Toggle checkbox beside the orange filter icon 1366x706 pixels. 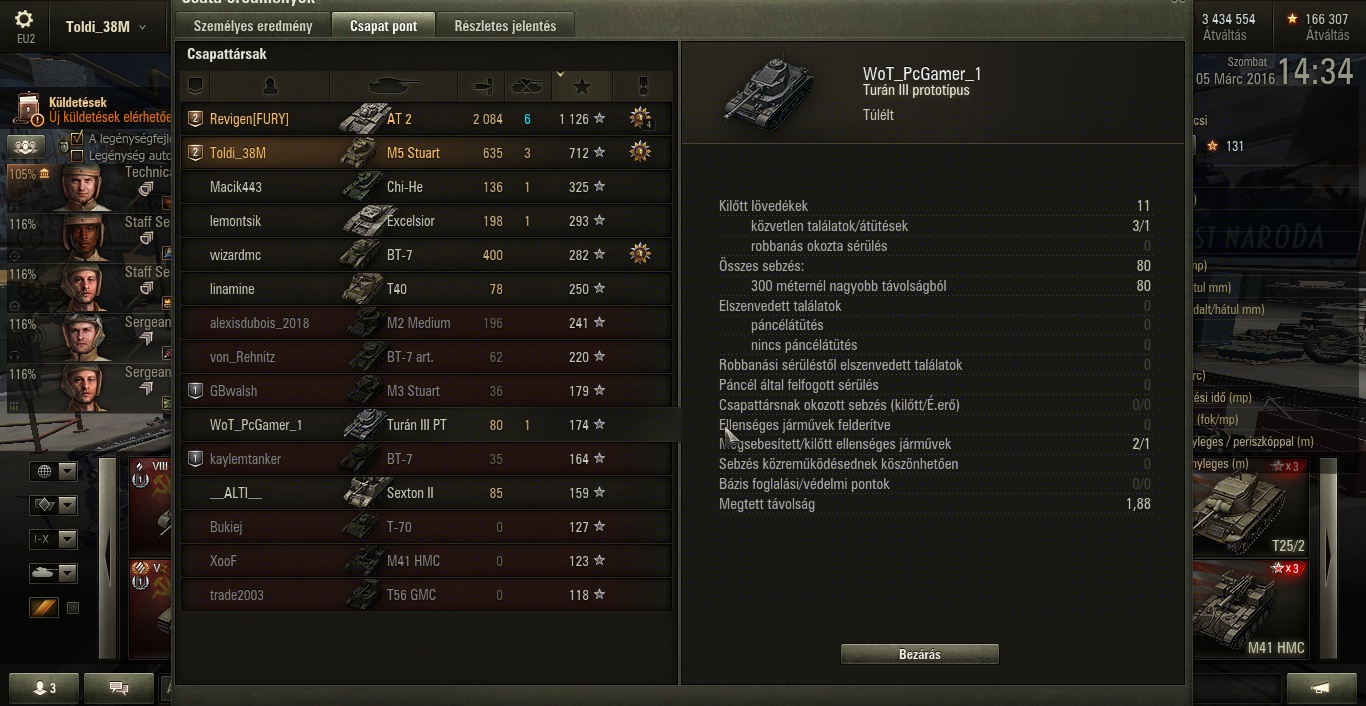point(72,607)
